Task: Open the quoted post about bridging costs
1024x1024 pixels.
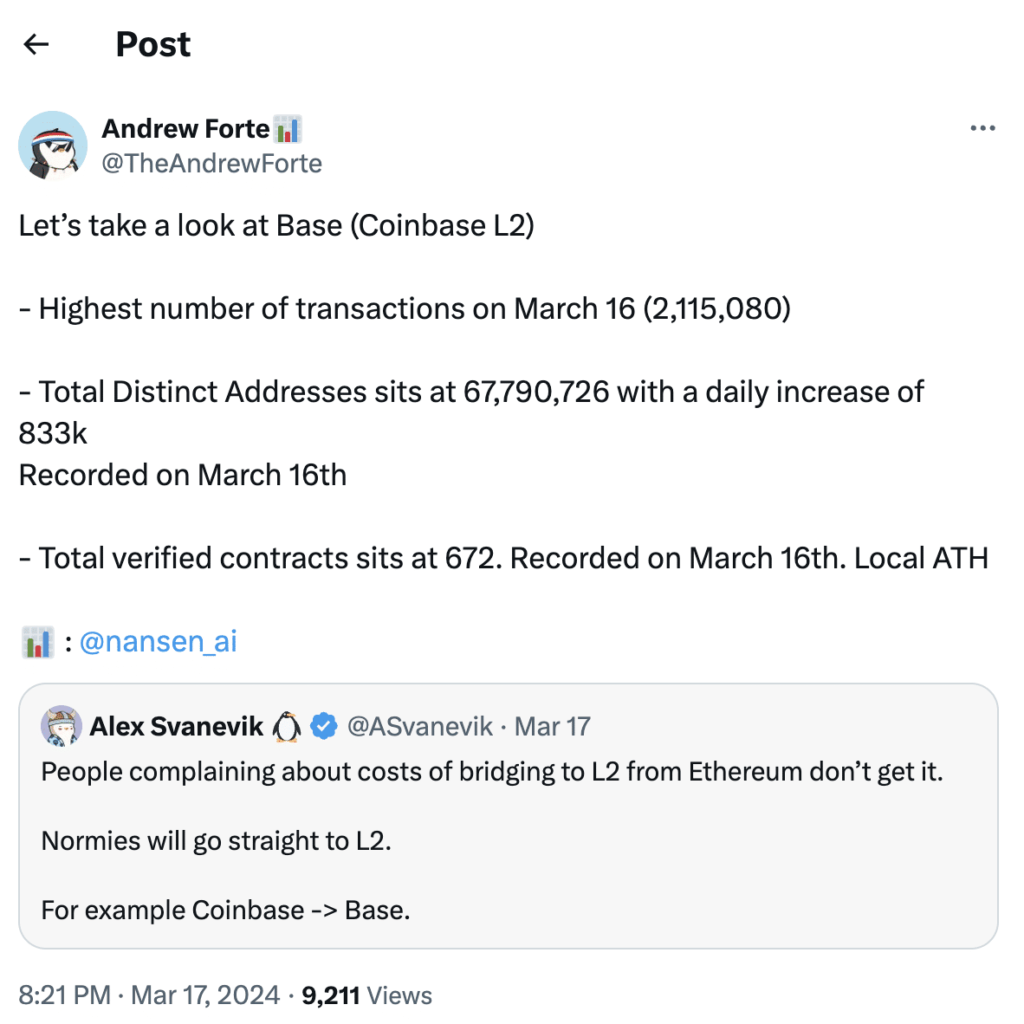Action: (x=490, y=840)
